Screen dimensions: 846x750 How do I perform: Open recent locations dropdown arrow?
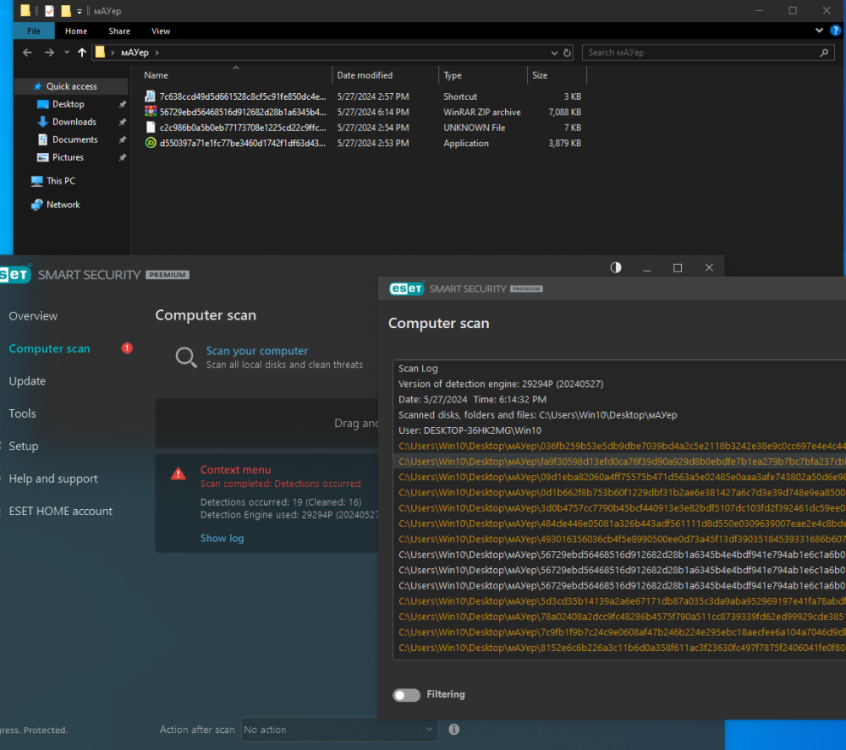point(66,52)
